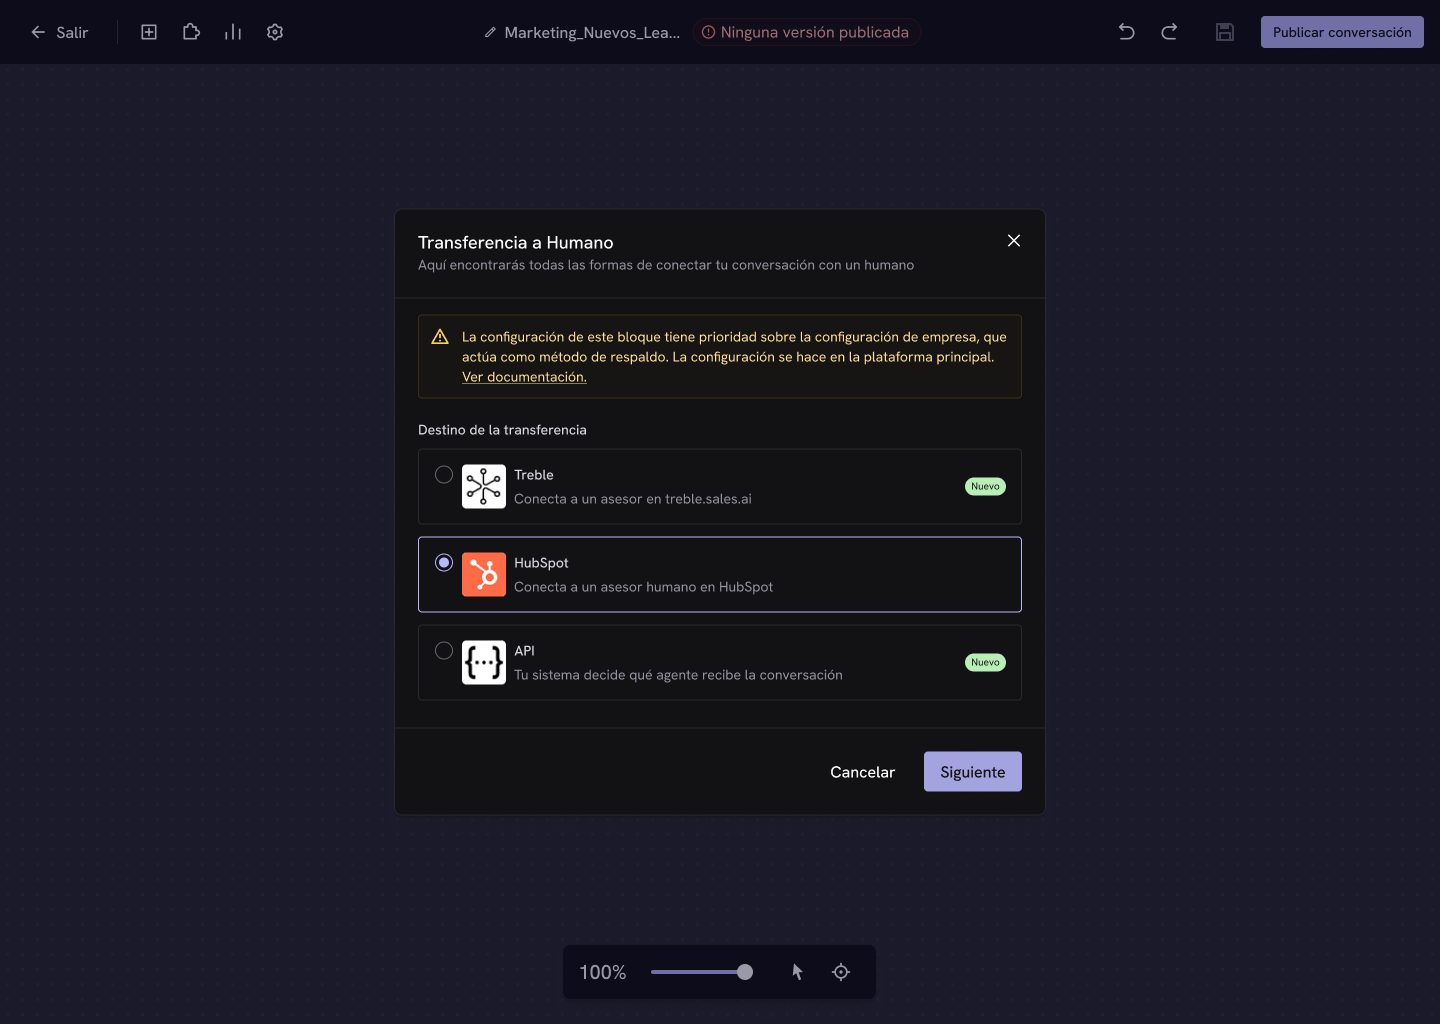Click the Salir back arrow button
This screenshot has width=1440, height=1024.
tap(60, 32)
